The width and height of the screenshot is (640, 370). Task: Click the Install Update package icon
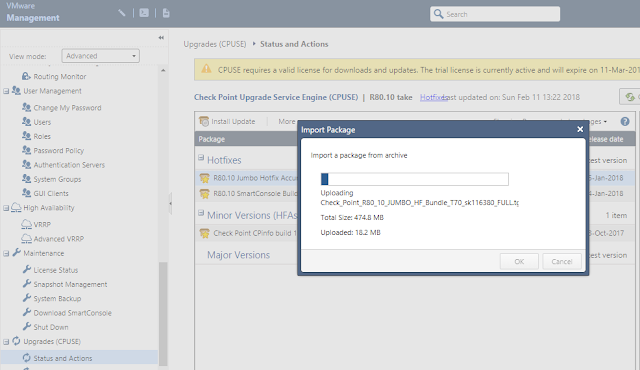point(204,121)
